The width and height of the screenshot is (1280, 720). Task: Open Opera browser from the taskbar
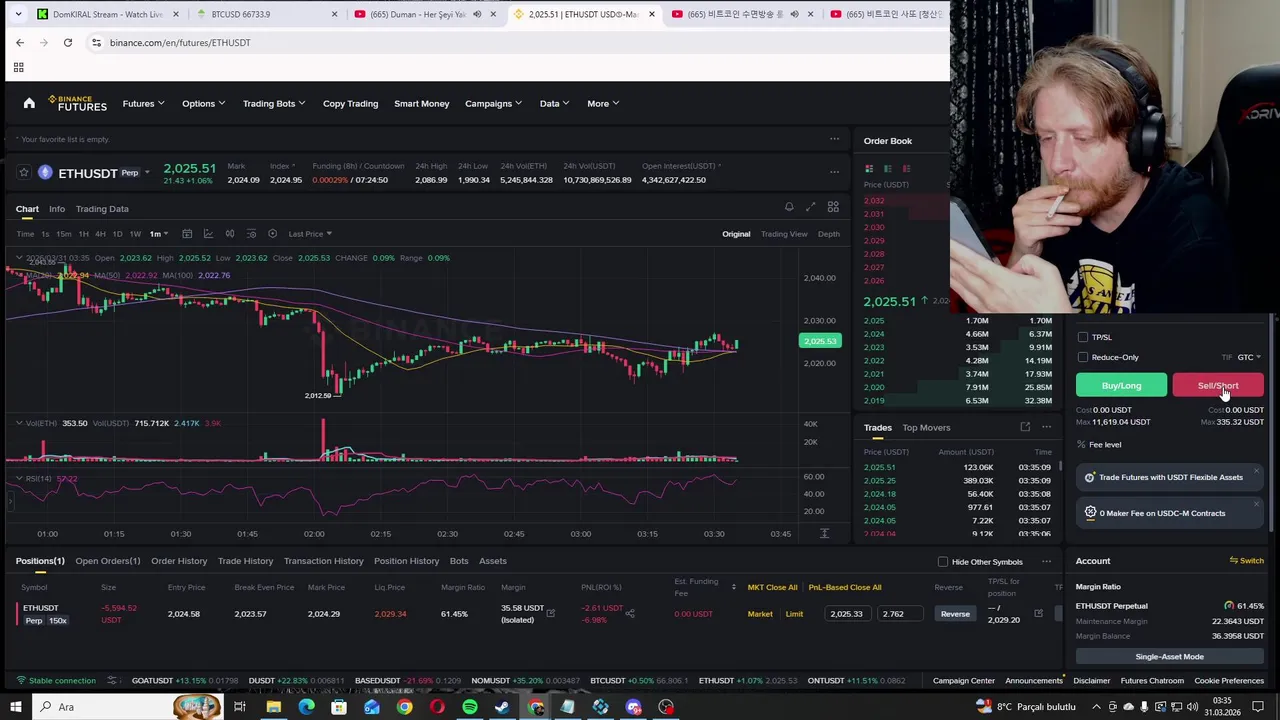pos(437,707)
